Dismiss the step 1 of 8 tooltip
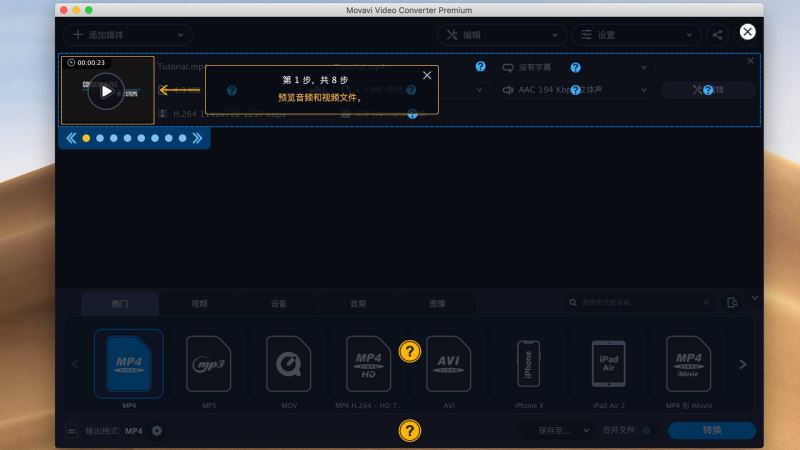800x450 pixels. (427, 76)
